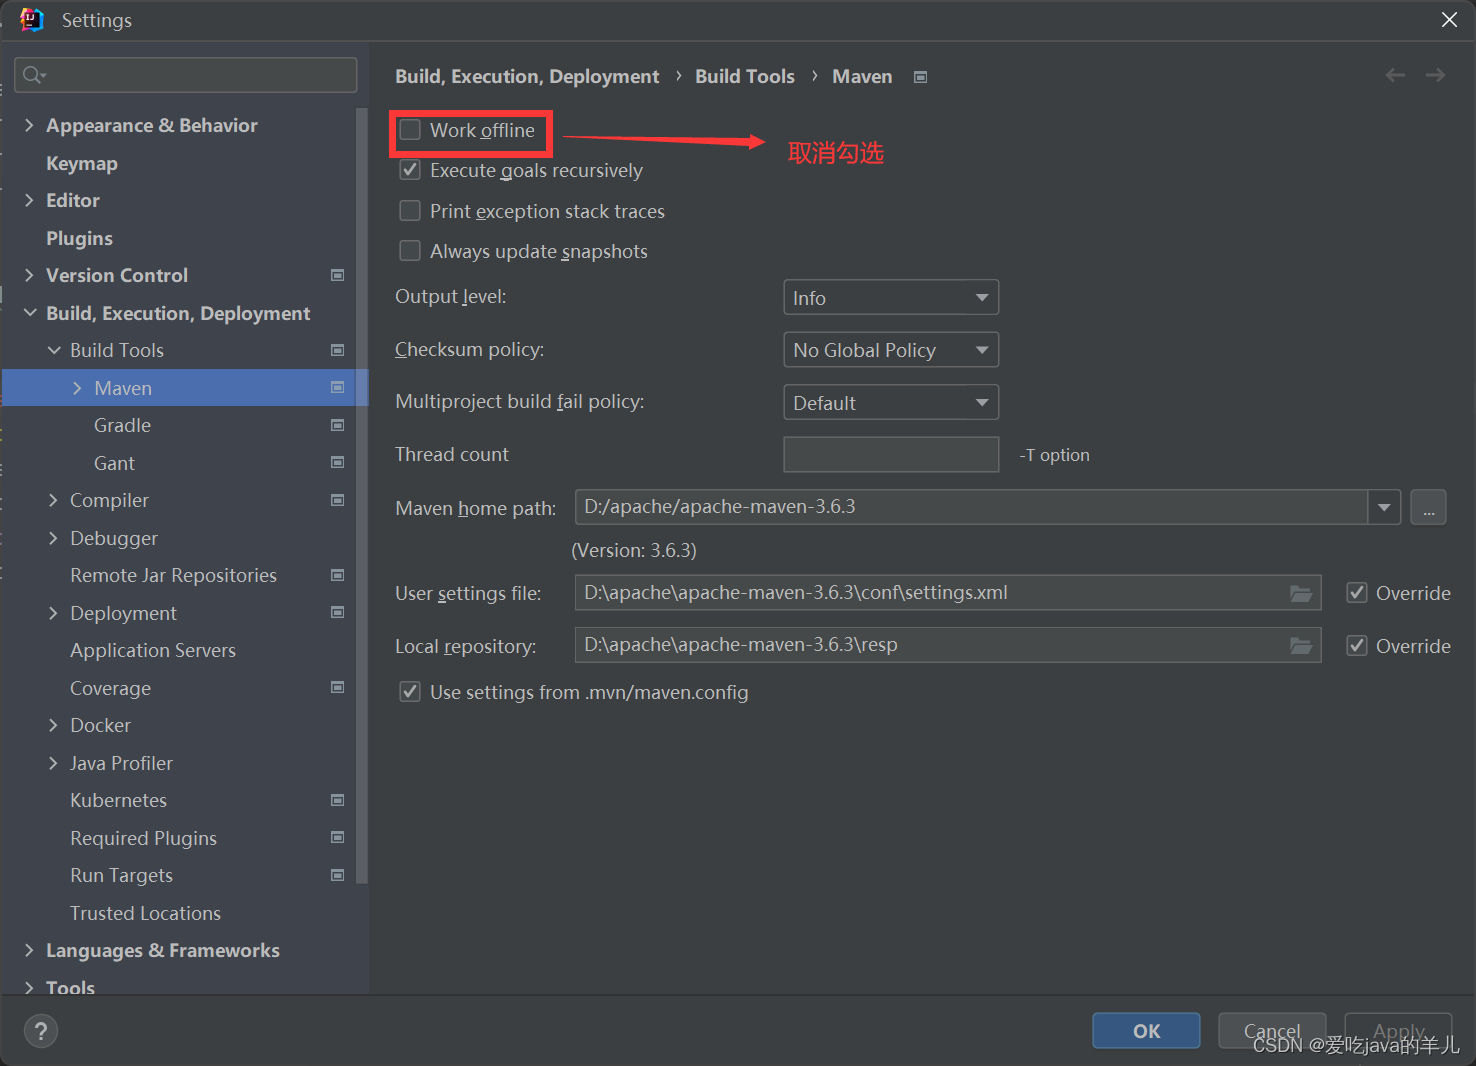Select Plugins in the settings tree
This screenshot has width=1476, height=1066.
tap(79, 238)
